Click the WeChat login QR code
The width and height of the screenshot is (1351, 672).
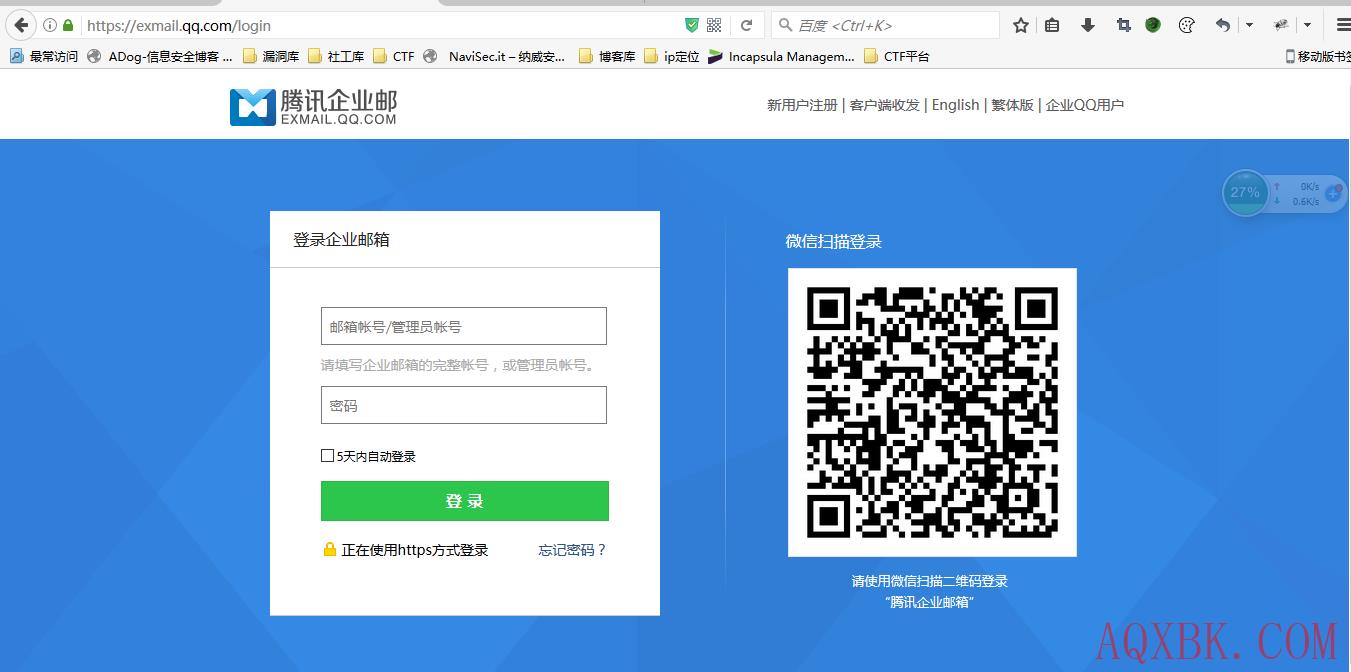click(x=932, y=412)
